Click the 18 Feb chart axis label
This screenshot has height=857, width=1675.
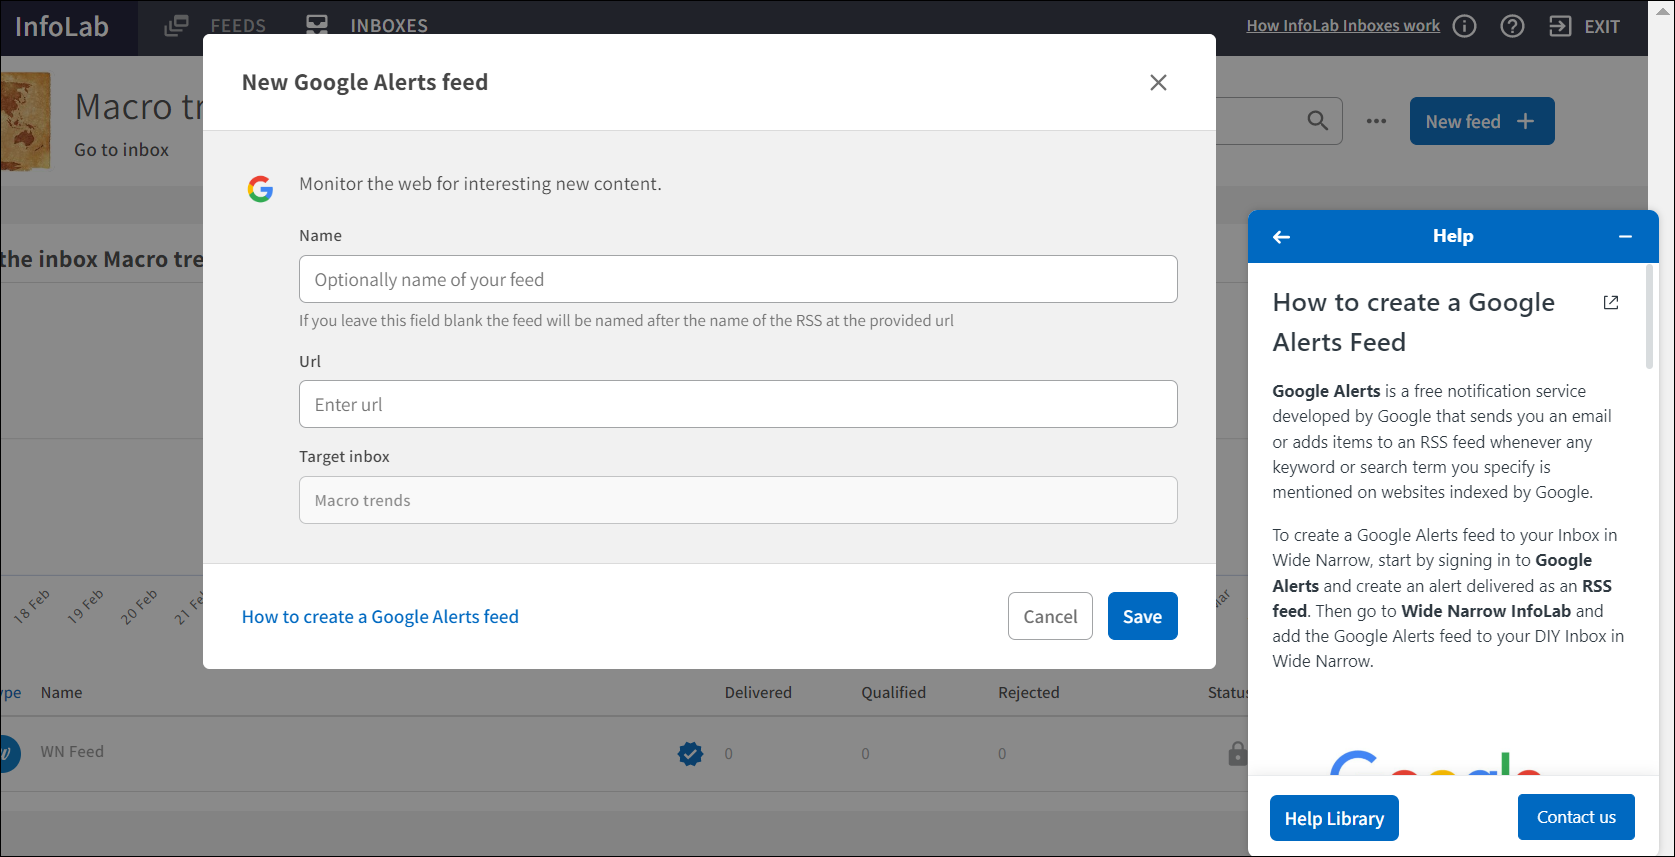pos(31,606)
